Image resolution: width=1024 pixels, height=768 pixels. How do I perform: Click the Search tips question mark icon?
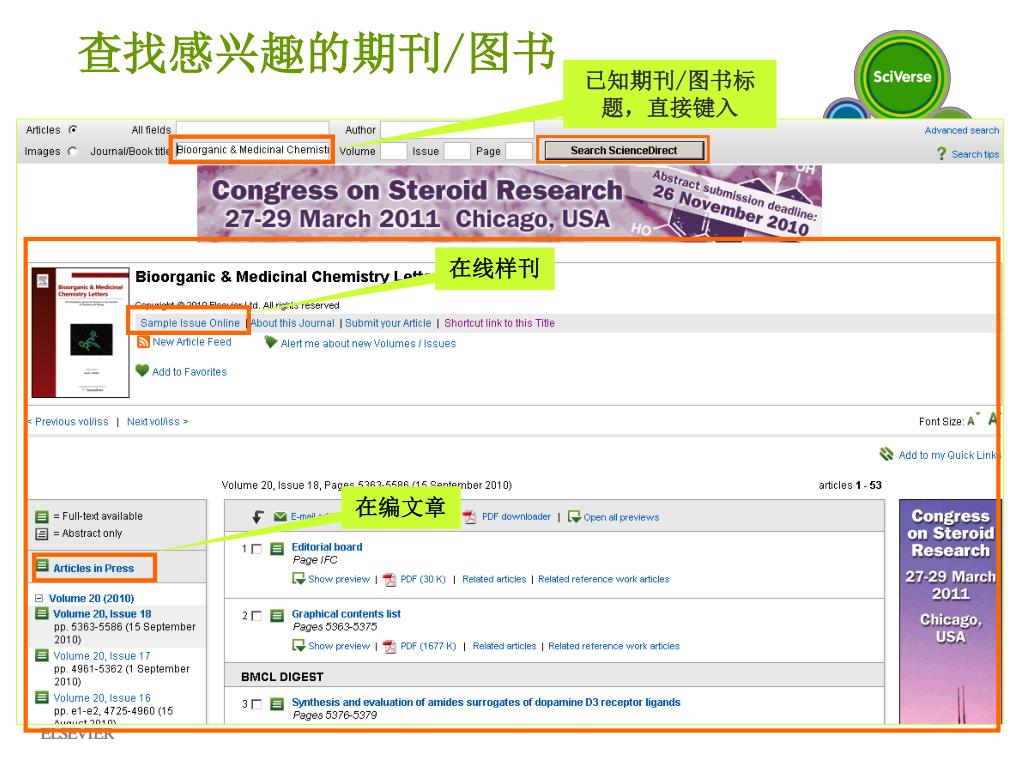click(941, 153)
